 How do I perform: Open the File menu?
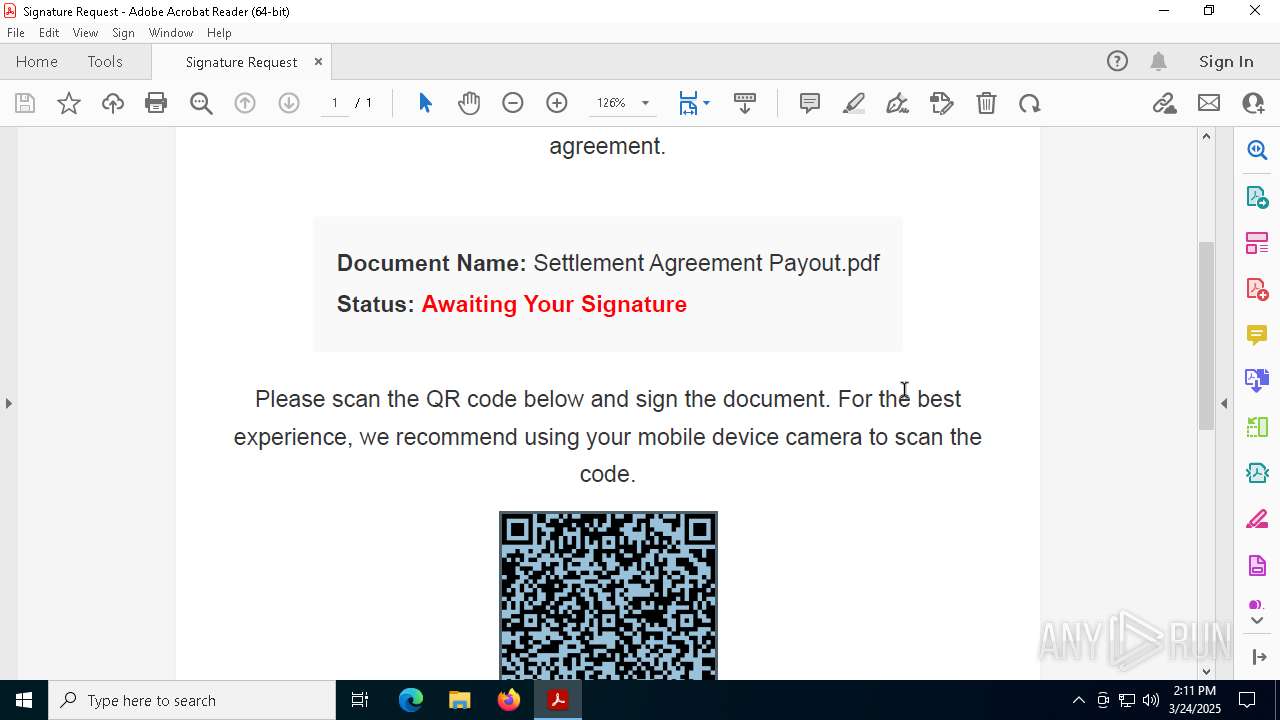[x=16, y=32]
